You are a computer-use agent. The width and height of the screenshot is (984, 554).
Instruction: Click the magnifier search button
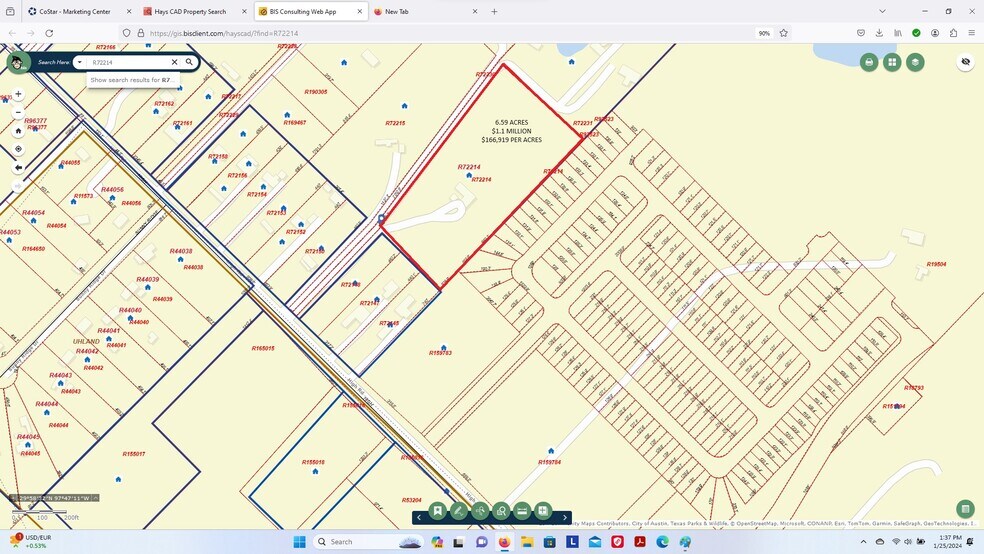tap(189, 62)
